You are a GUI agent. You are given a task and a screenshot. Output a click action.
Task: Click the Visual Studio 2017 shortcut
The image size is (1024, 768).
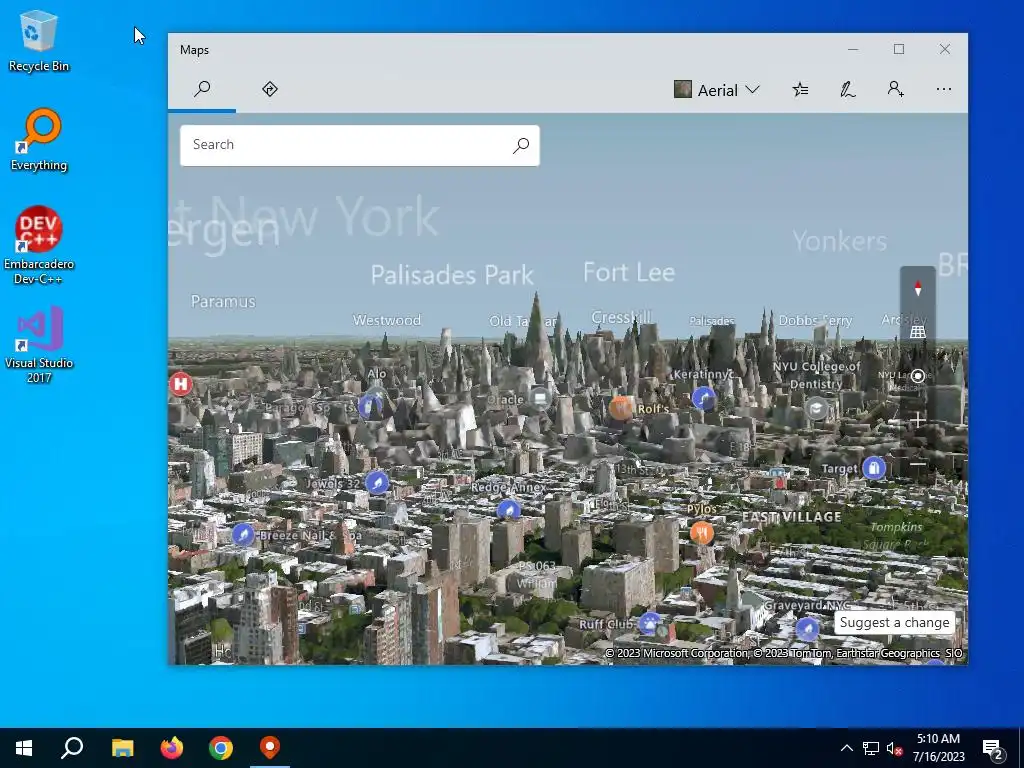coord(39,344)
